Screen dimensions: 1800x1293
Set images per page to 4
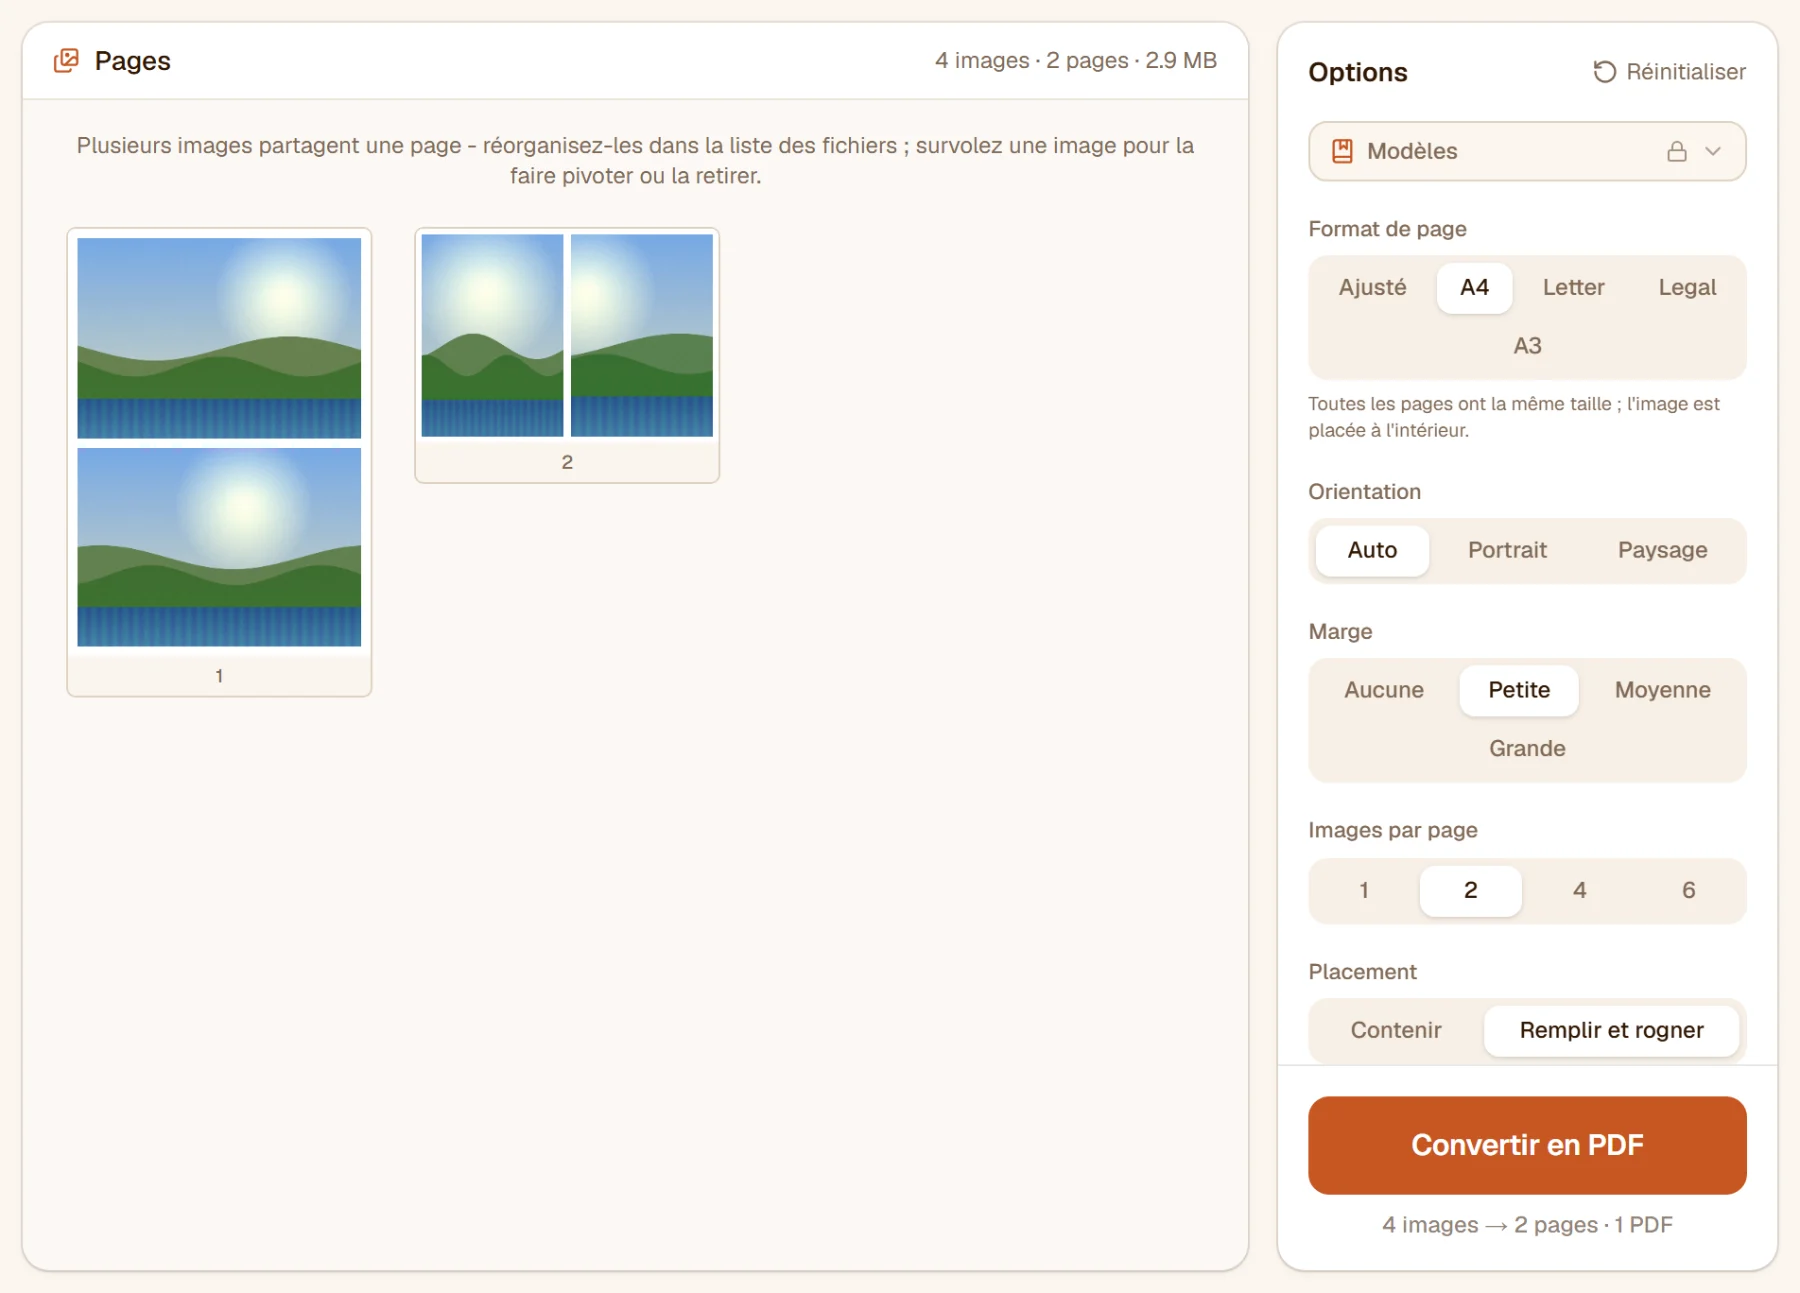tap(1580, 891)
